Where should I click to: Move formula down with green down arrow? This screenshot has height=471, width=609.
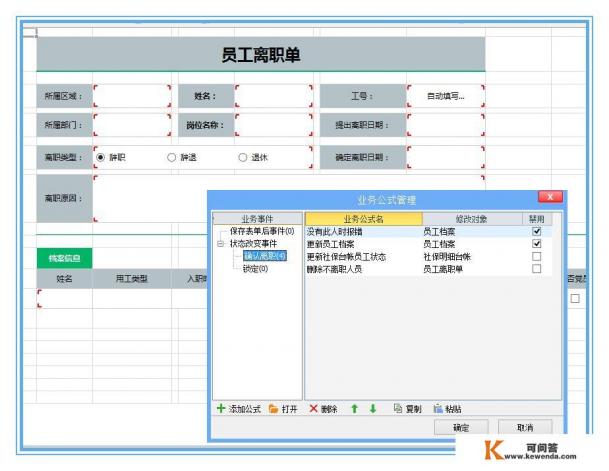(x=373, y=408)
